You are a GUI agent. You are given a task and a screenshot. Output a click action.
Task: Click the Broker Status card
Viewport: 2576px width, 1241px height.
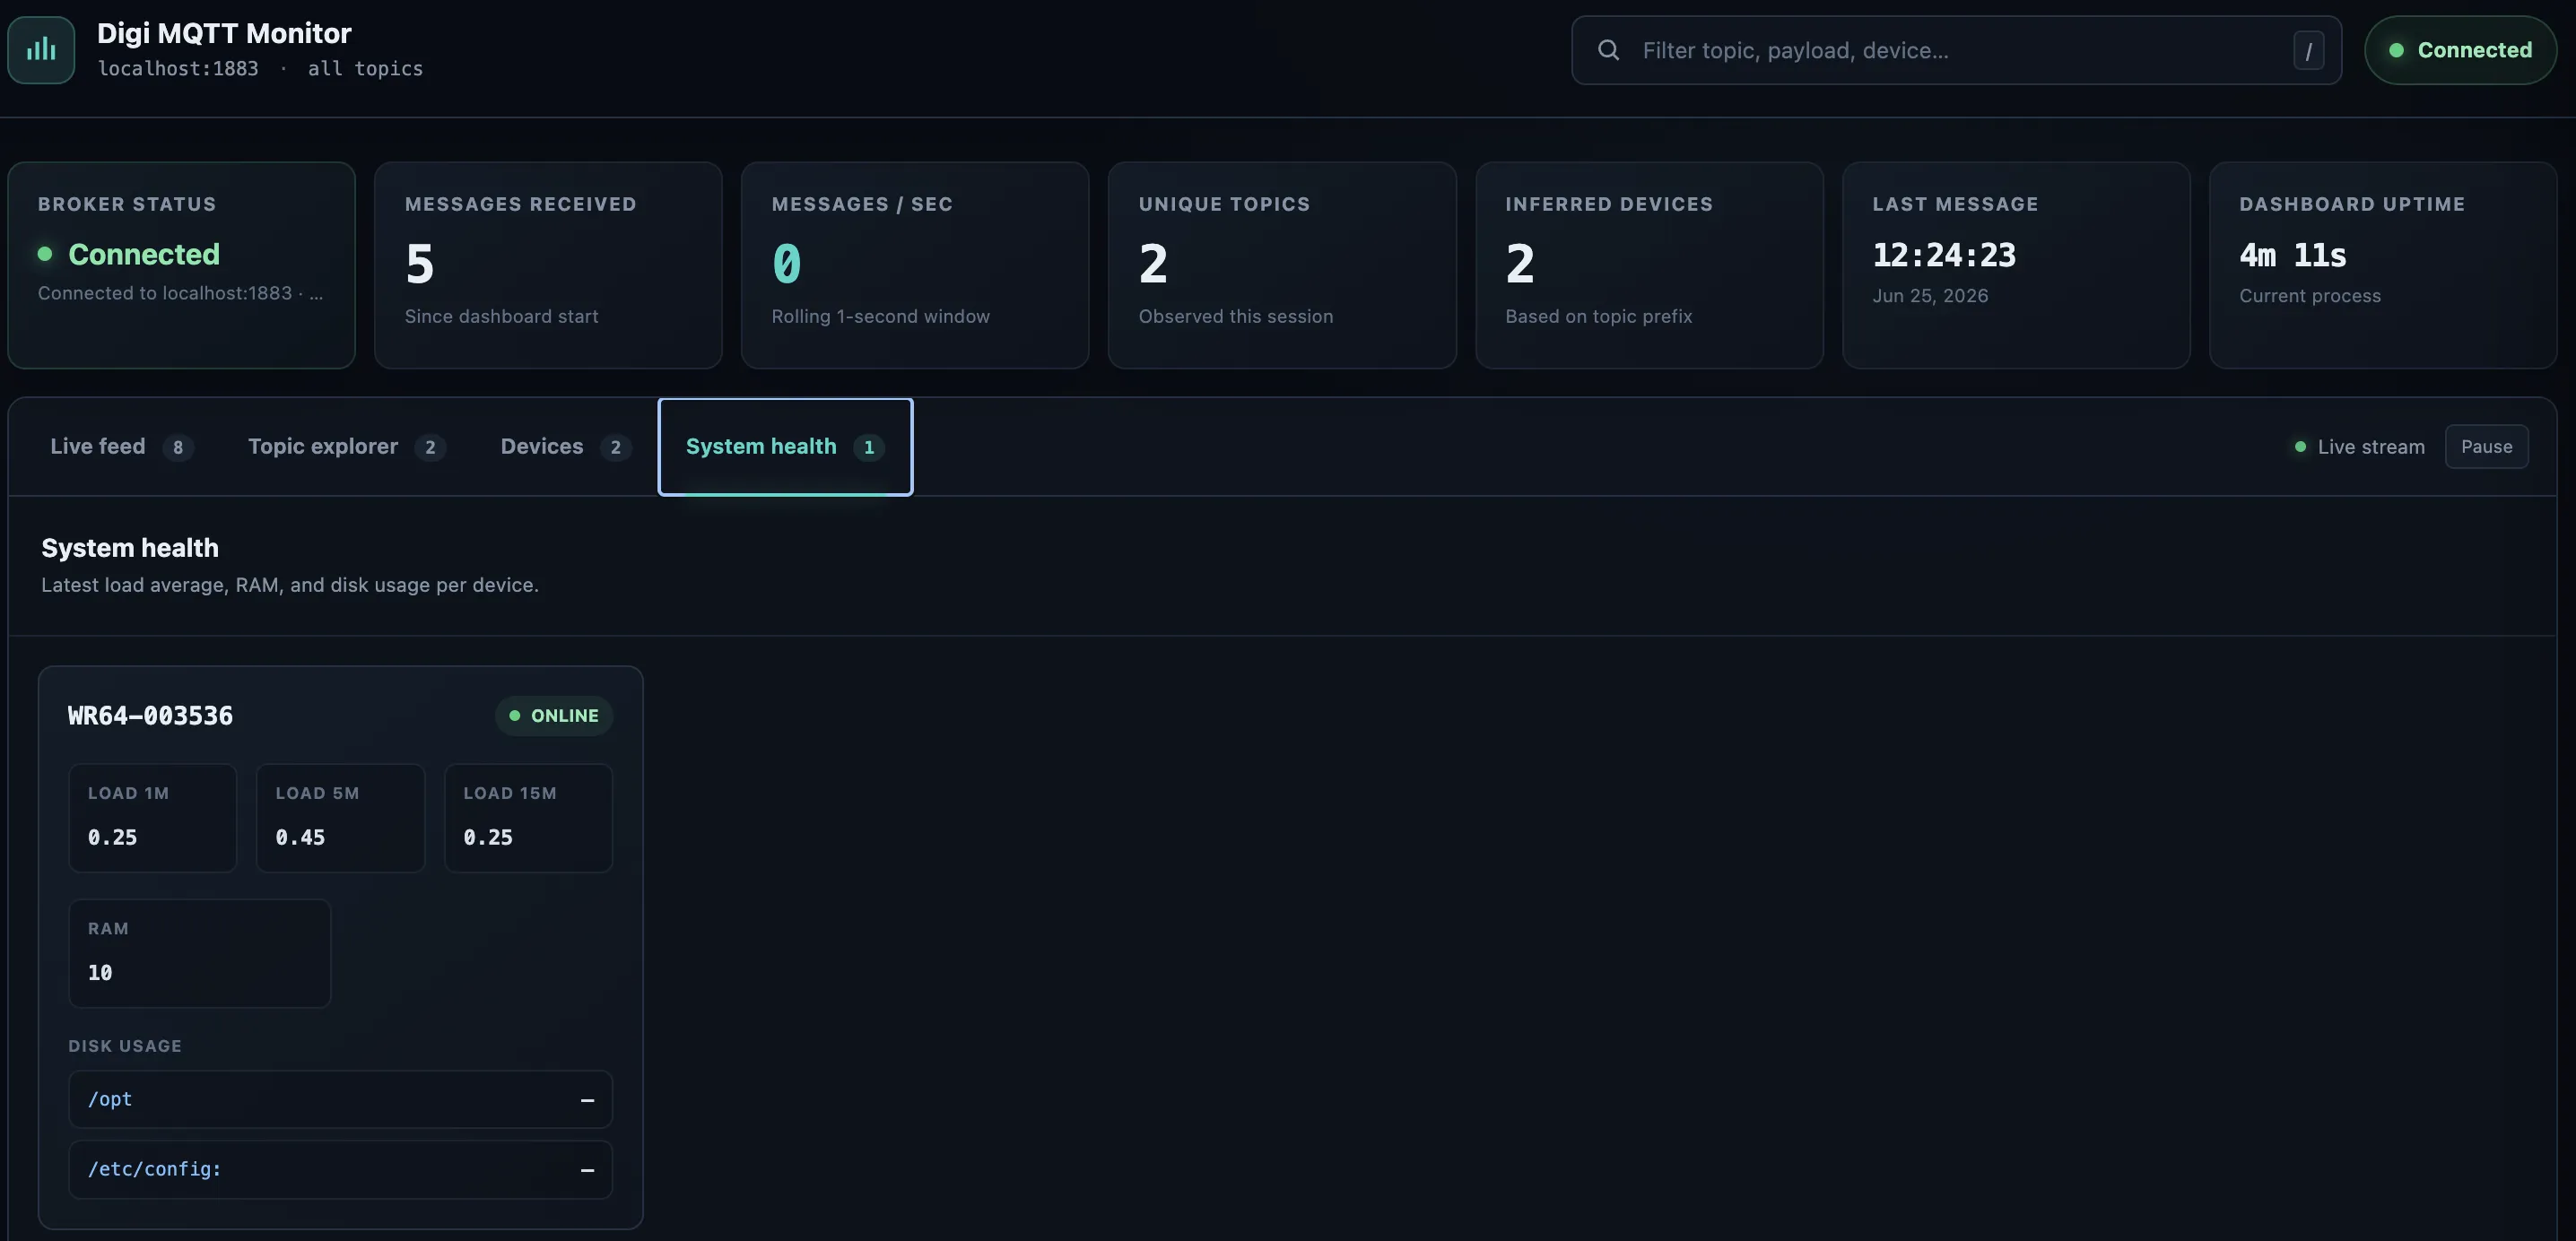pyautogui.click(x=181, y=265)
